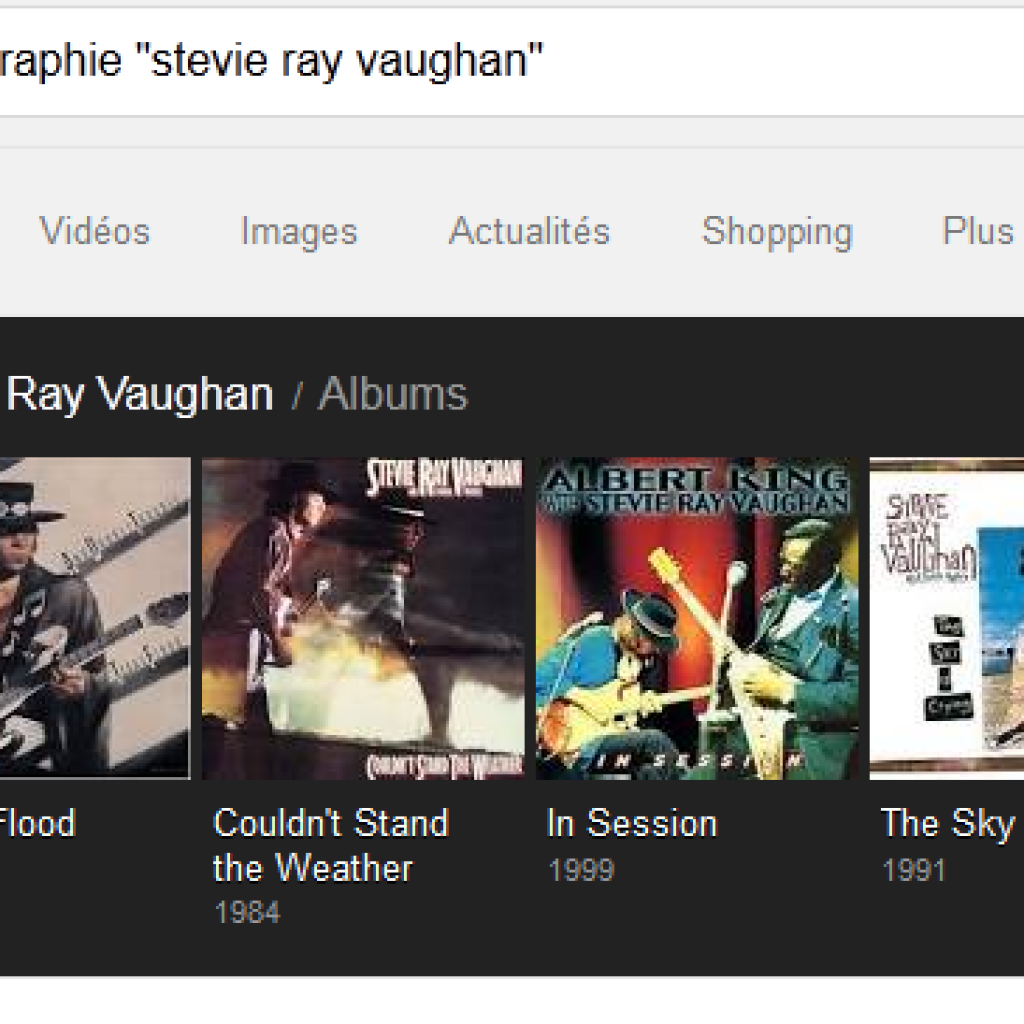Open the Texas Flood album cover
The height and width of the screenshot is (1024, 1024).
95,618
